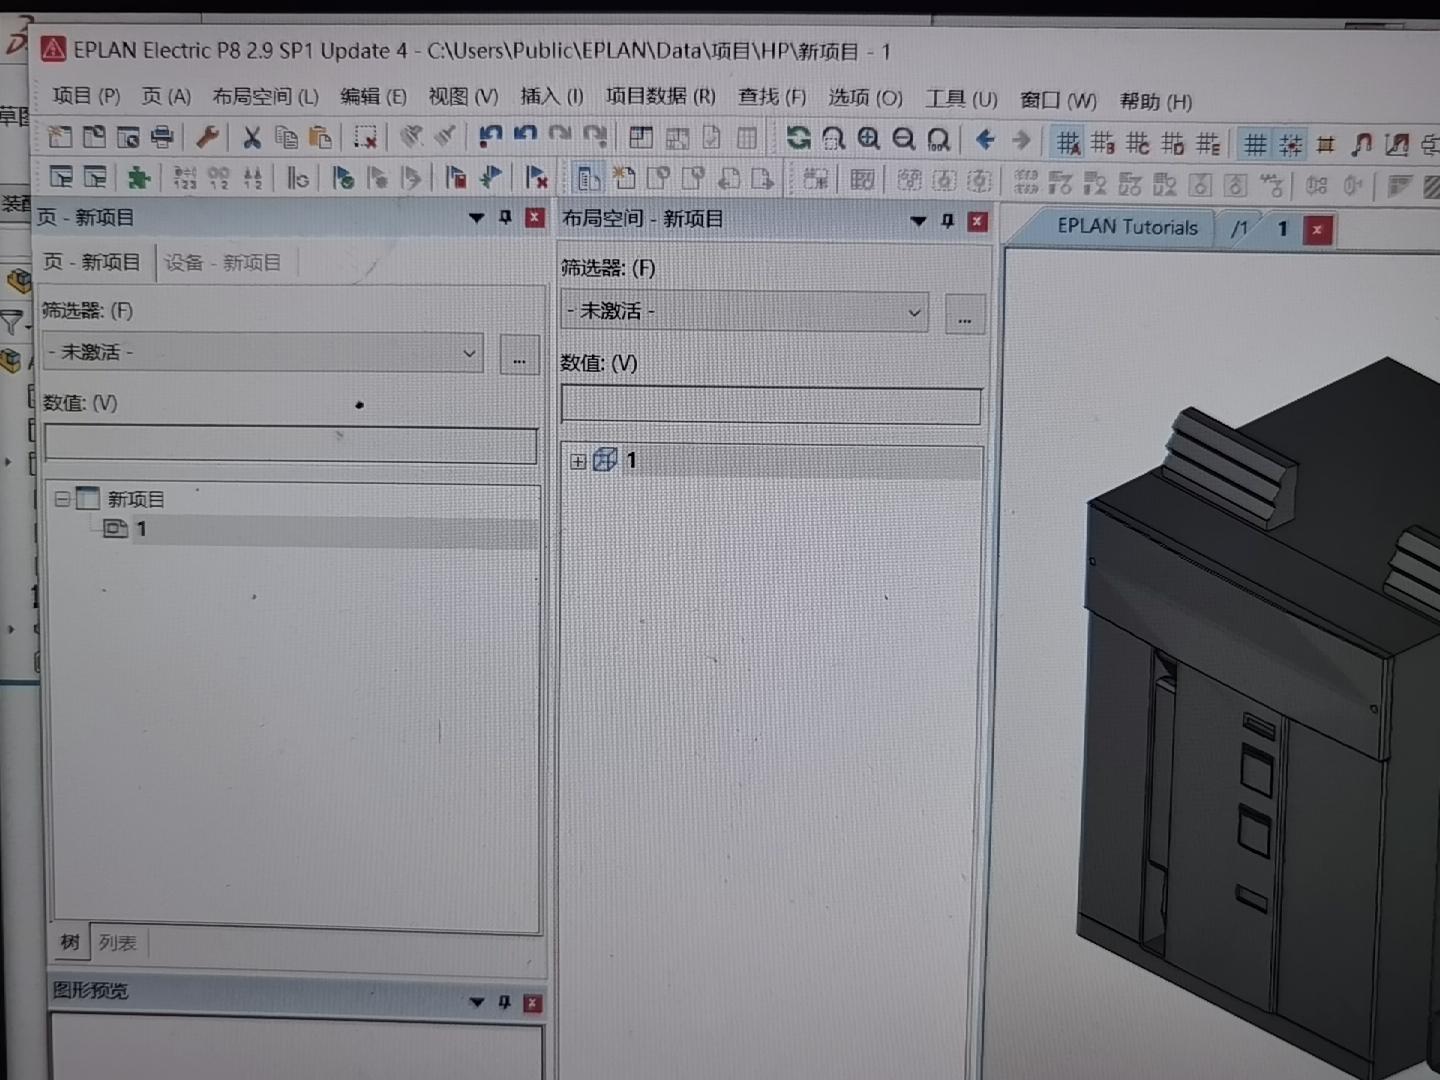Open the 项目数据 (R) menu
This screenshot has width=1440, height=1080.
660,97
